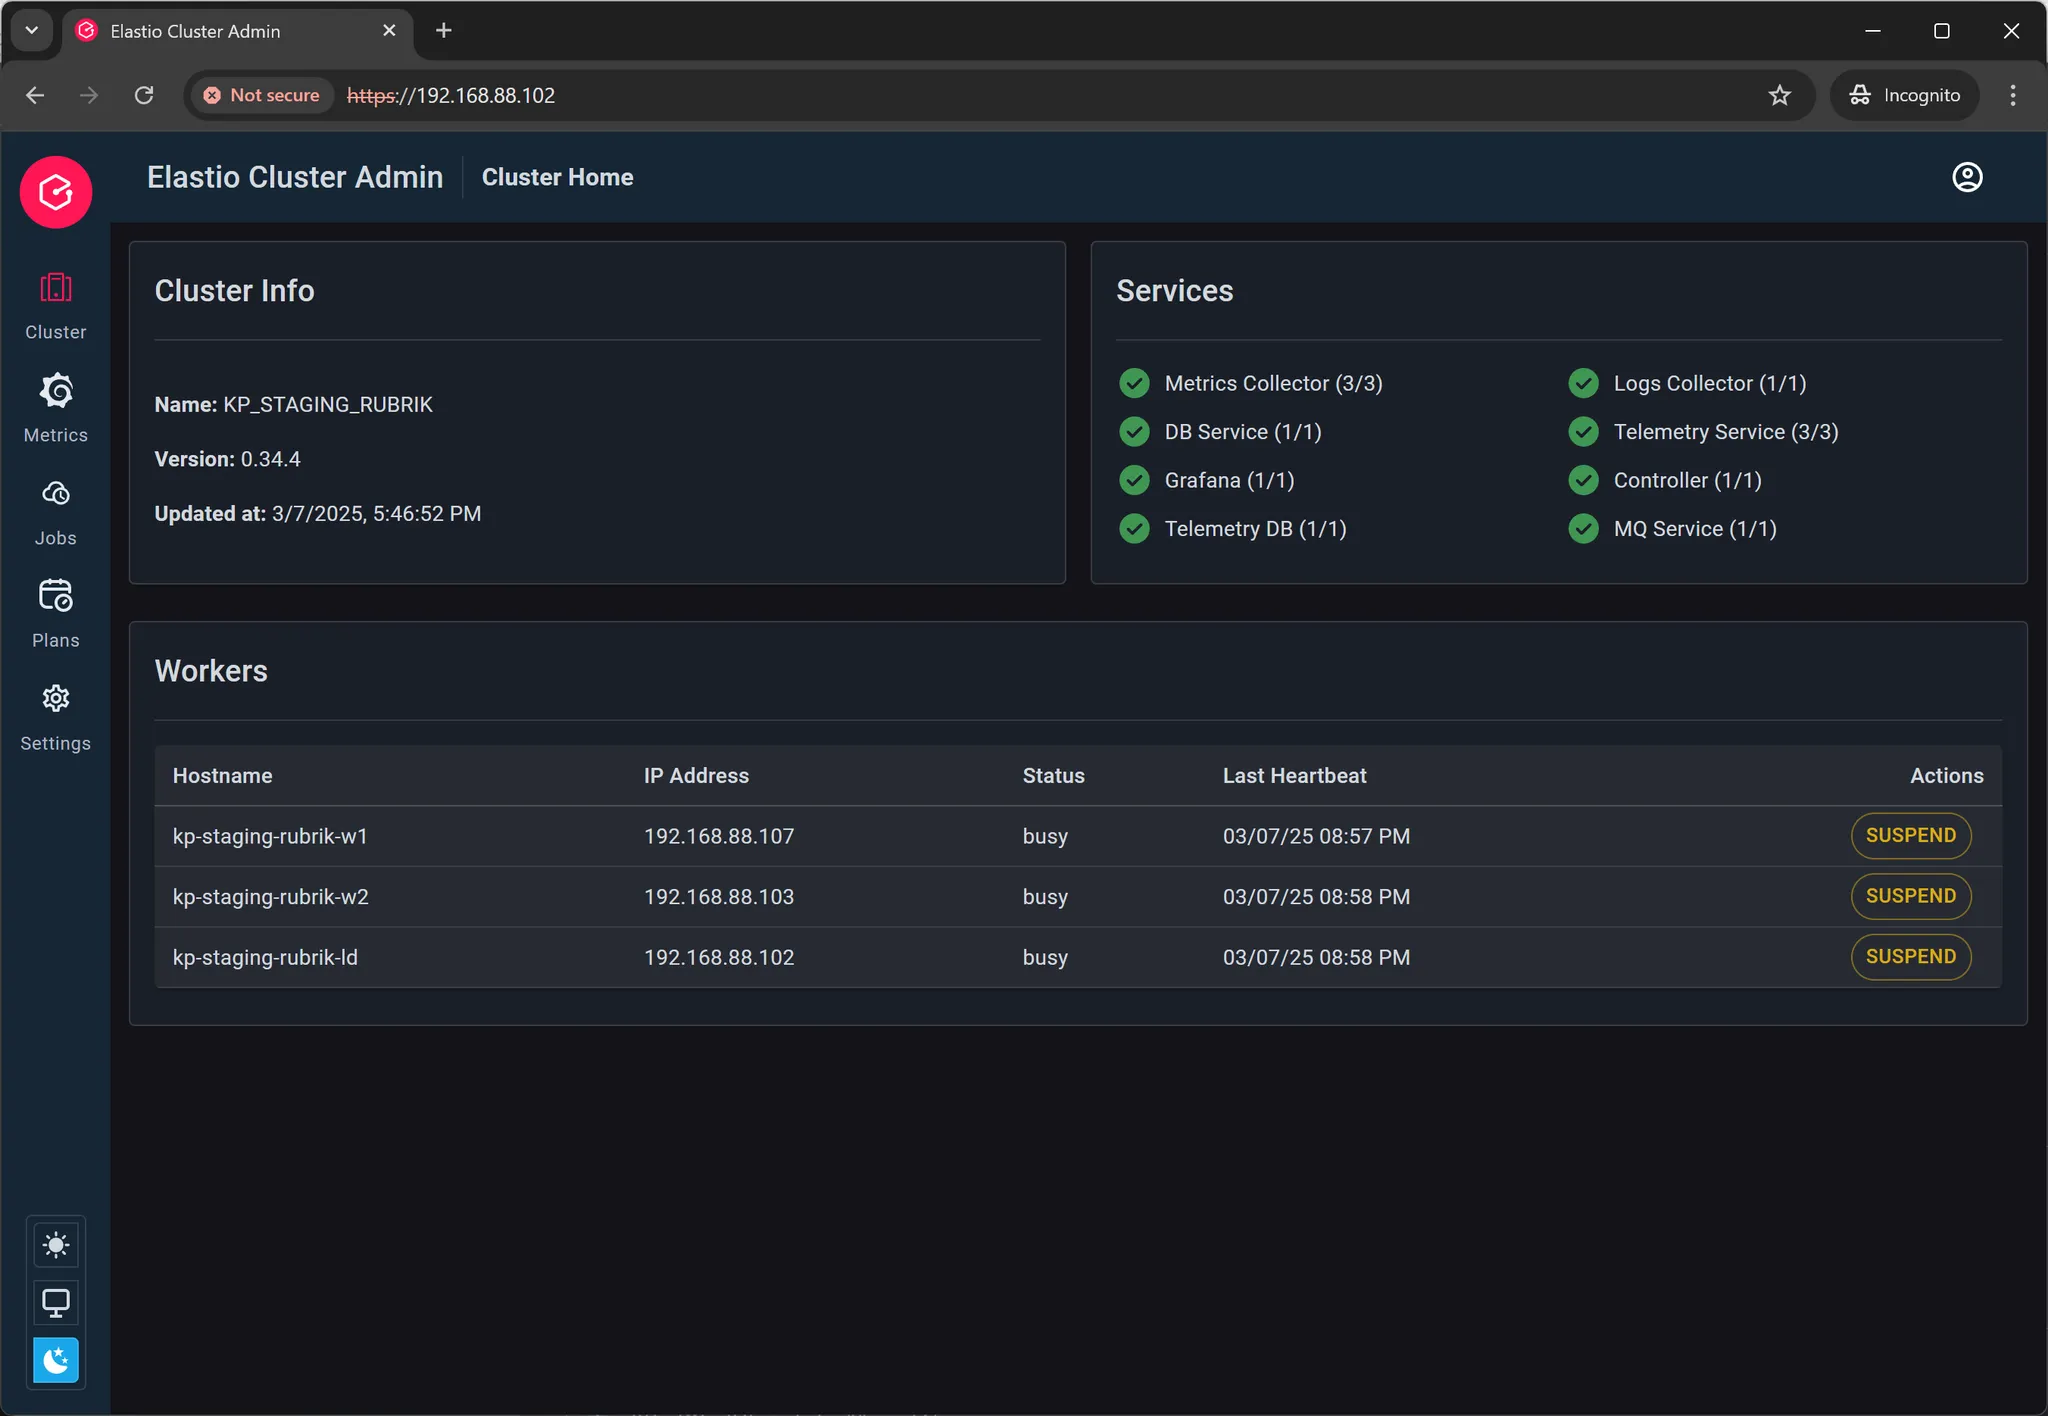Select hostname kp-staging-rubrik-w1

[270, 836]
